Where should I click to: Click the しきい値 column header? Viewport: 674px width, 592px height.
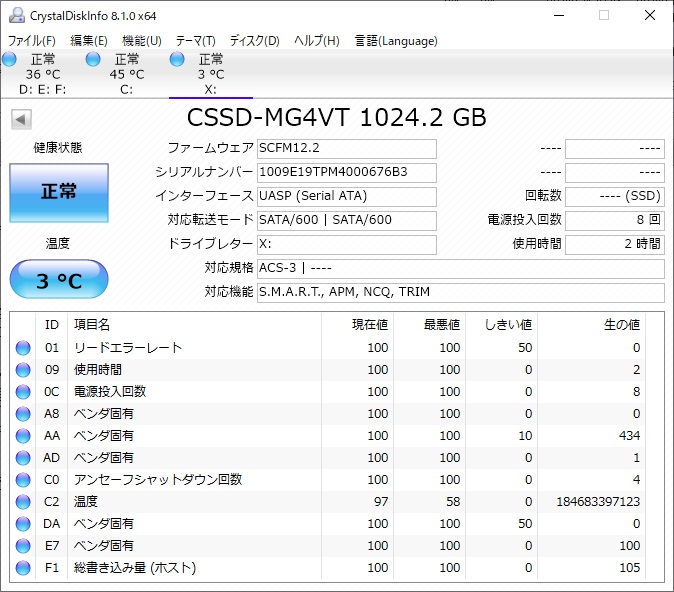(x=502, y=325)
